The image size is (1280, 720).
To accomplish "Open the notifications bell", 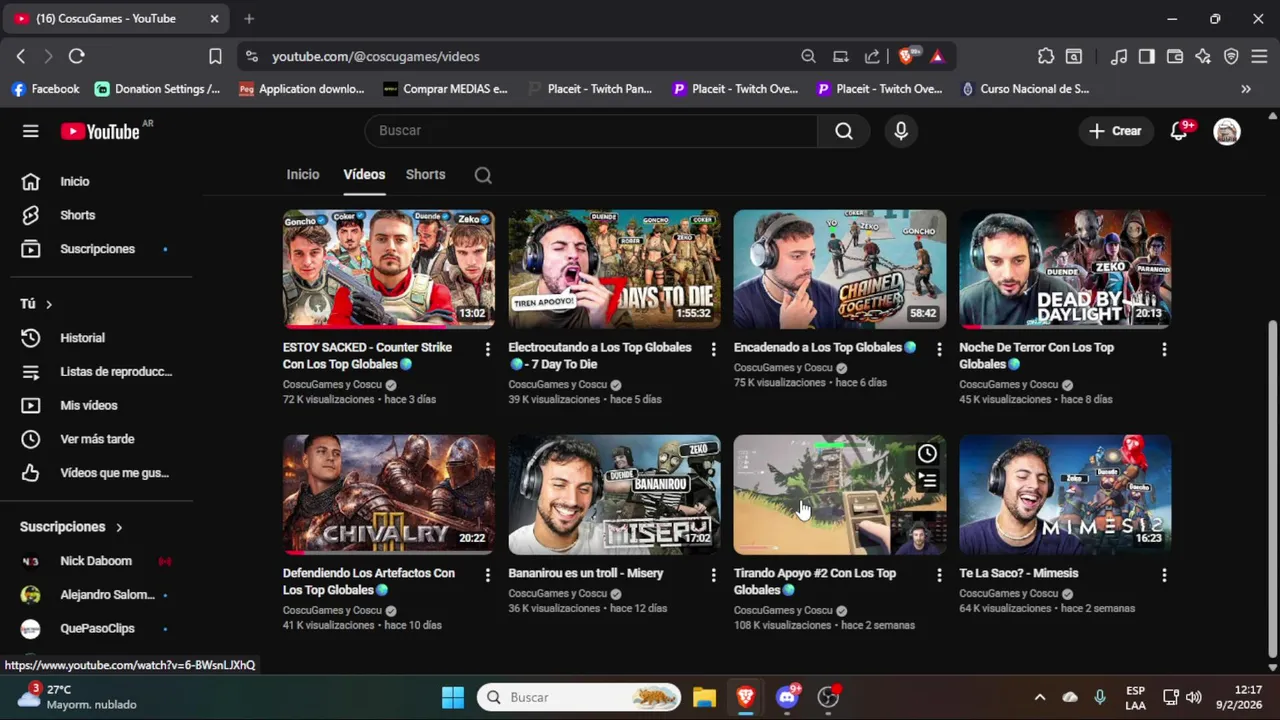I will (1179, 131).
